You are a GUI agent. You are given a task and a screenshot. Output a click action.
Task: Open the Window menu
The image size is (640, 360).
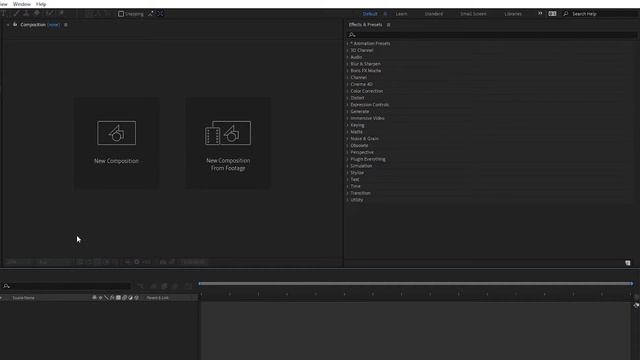point(22,4)
